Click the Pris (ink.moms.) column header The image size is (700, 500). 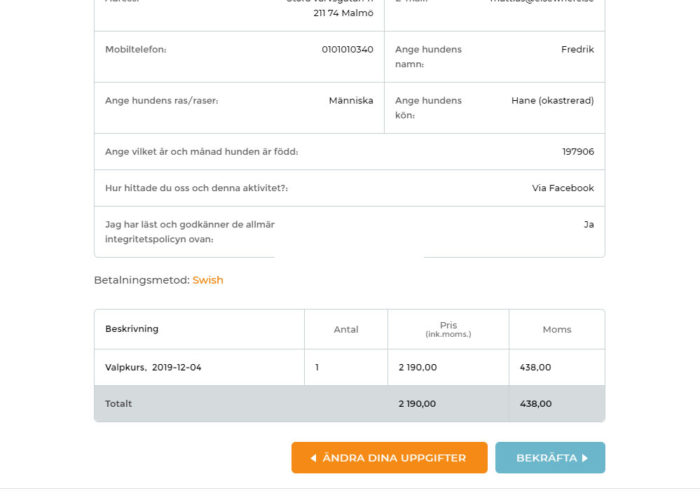(x=448, y=329)
